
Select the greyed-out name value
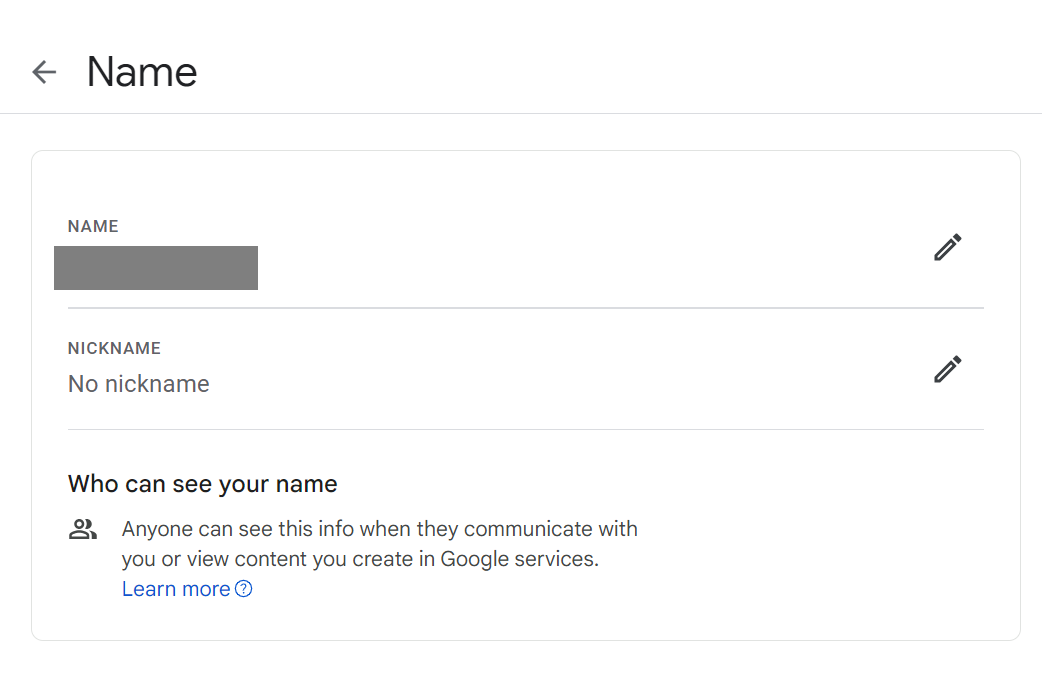pyautogui.click(x=156, y=268)
